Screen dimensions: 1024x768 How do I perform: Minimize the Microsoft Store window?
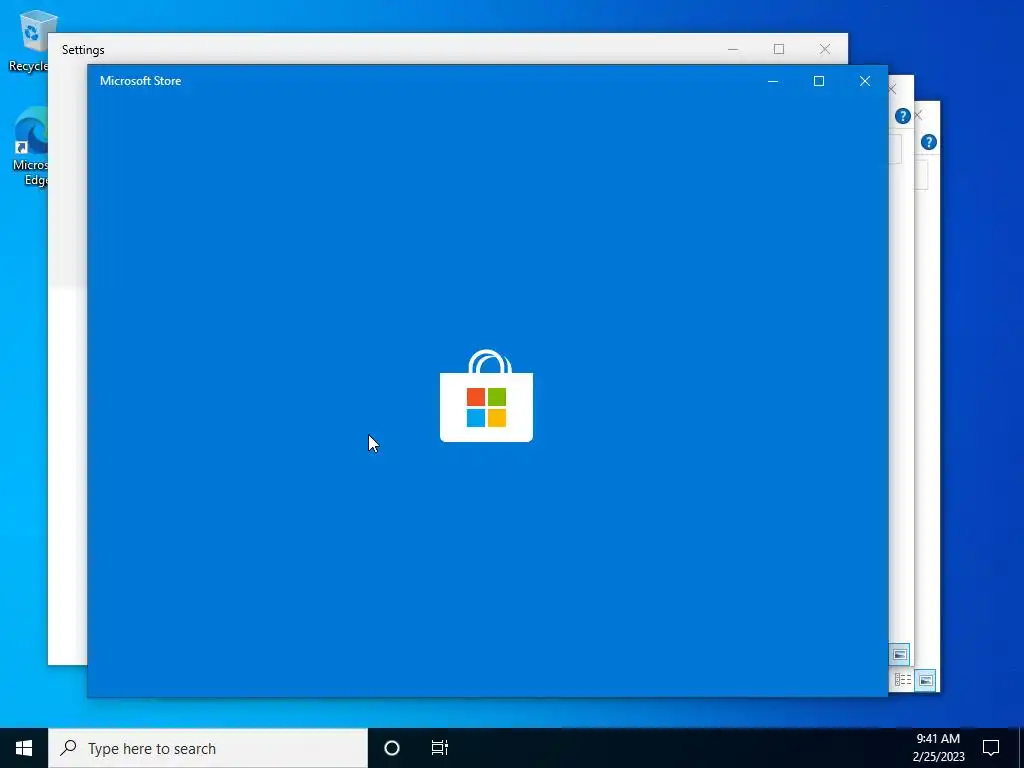point(773,81)
